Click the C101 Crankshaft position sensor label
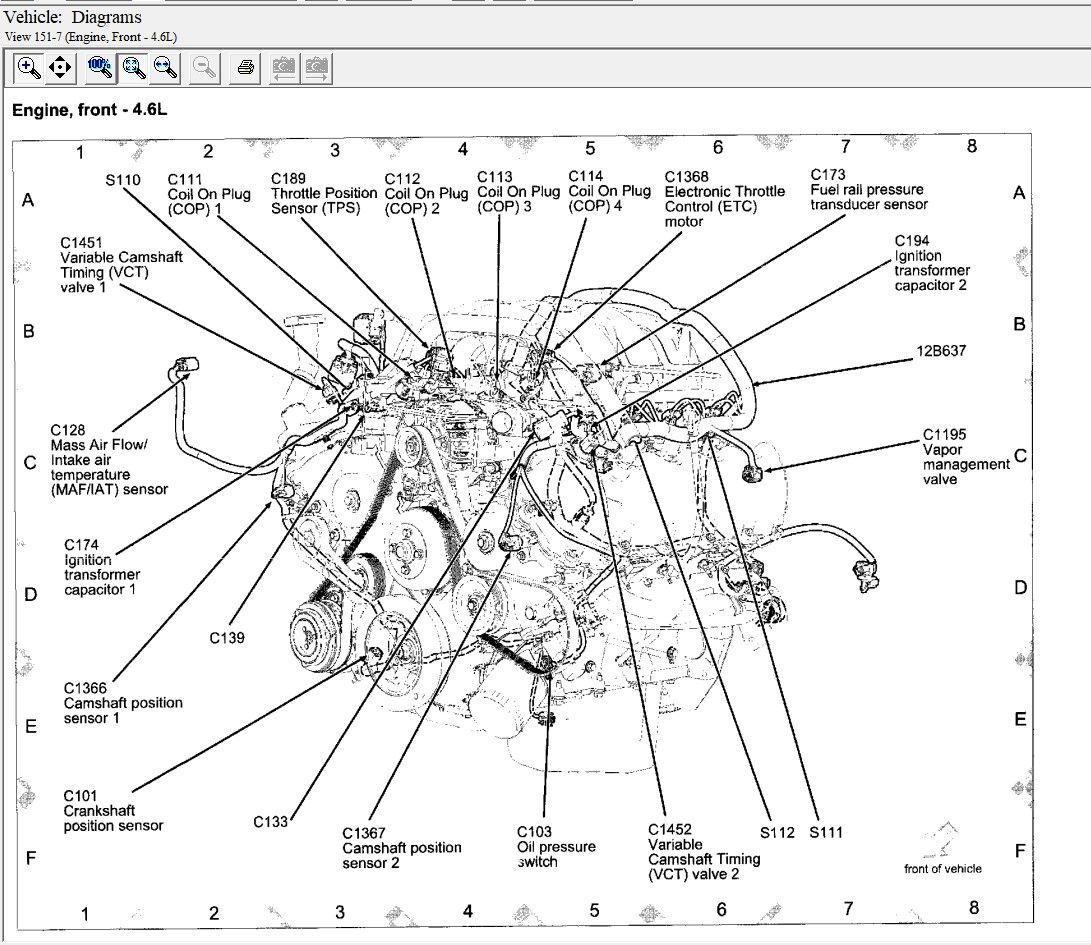 [x=112, y=811]
